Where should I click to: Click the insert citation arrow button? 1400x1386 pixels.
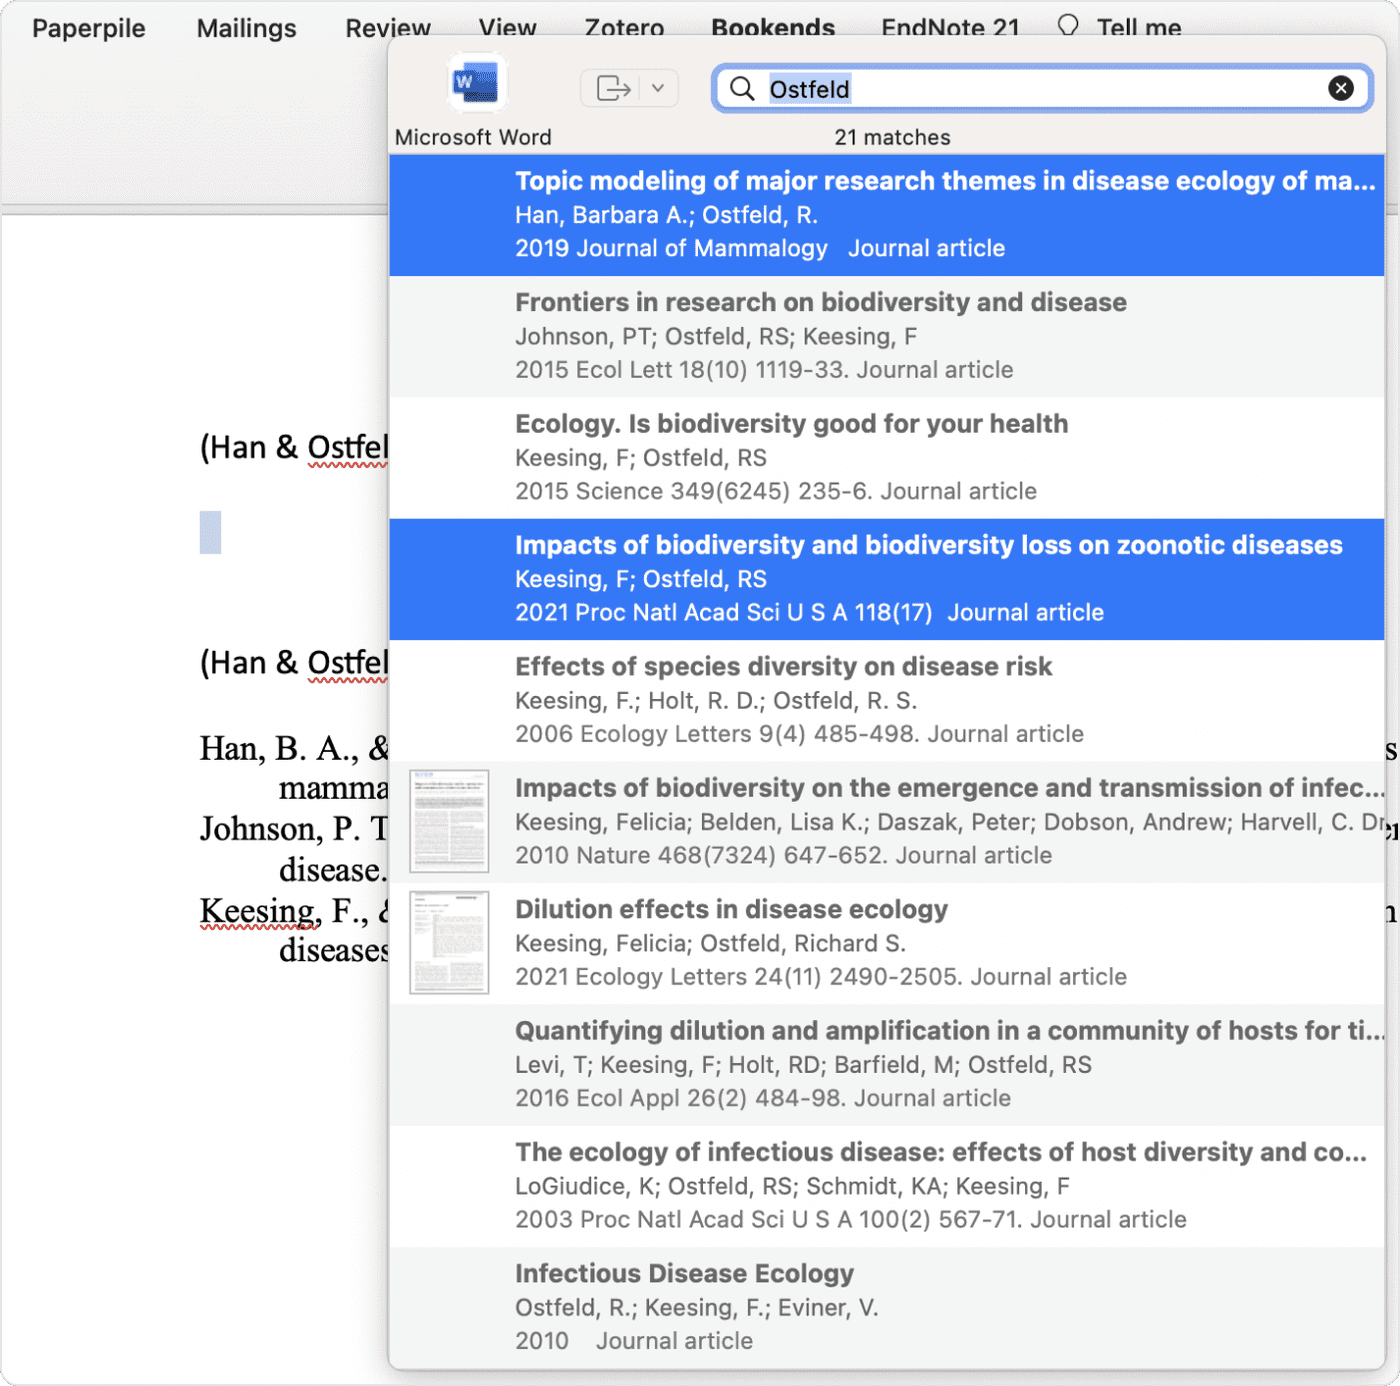pyautogui.click(x=612, y=88)
